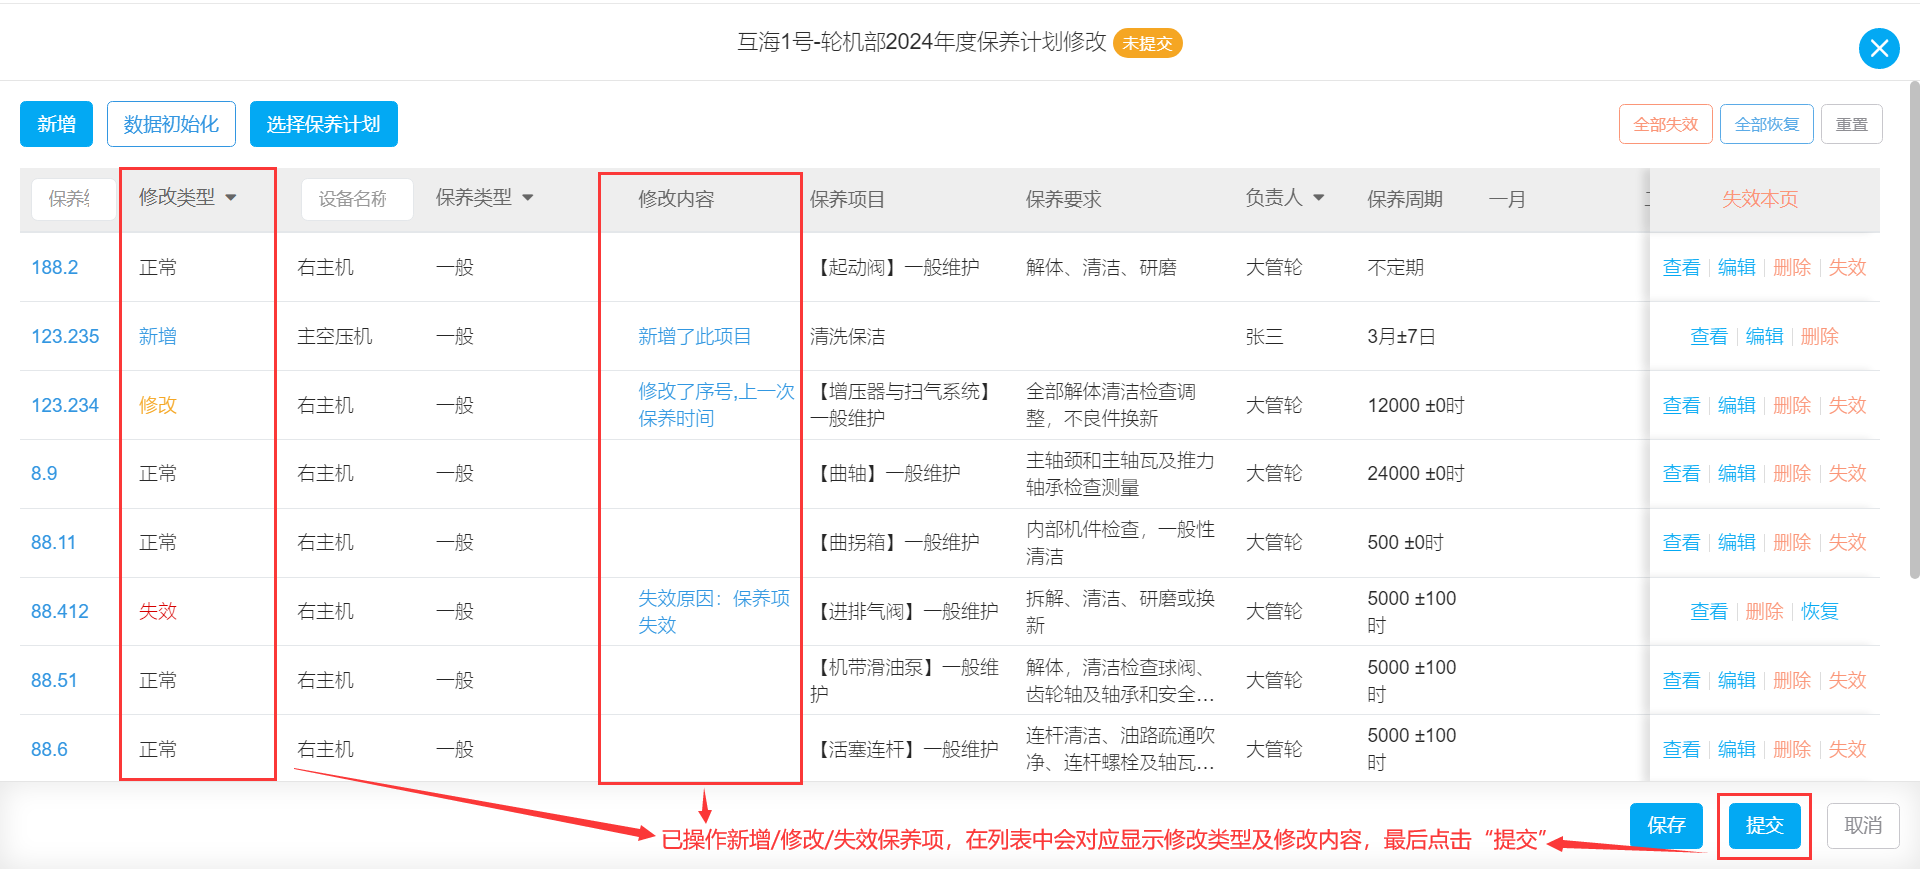Restore the 88.412 row via 恢复
This screenshot has width=1920, height=871.
pos(1819,611)
